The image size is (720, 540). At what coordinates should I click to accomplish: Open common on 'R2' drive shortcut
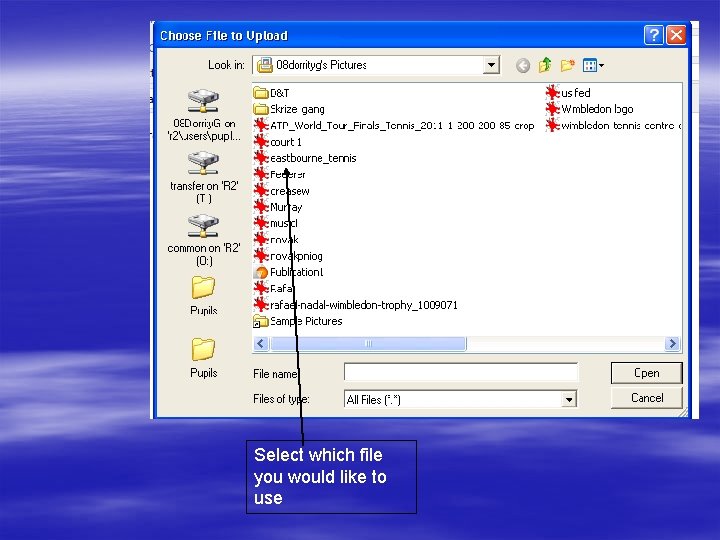point(204,240)
